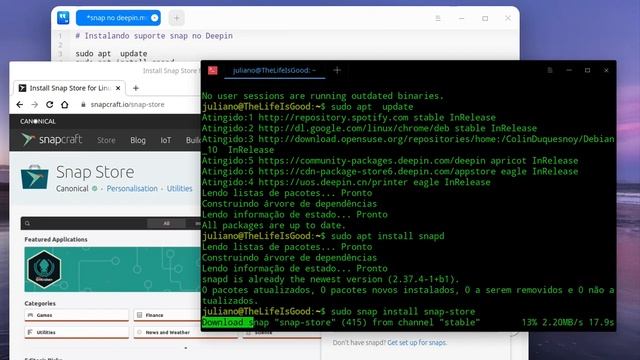This screenshot has width=640, height=360.
Task: Select the Games category
Action: coord(76,315)
